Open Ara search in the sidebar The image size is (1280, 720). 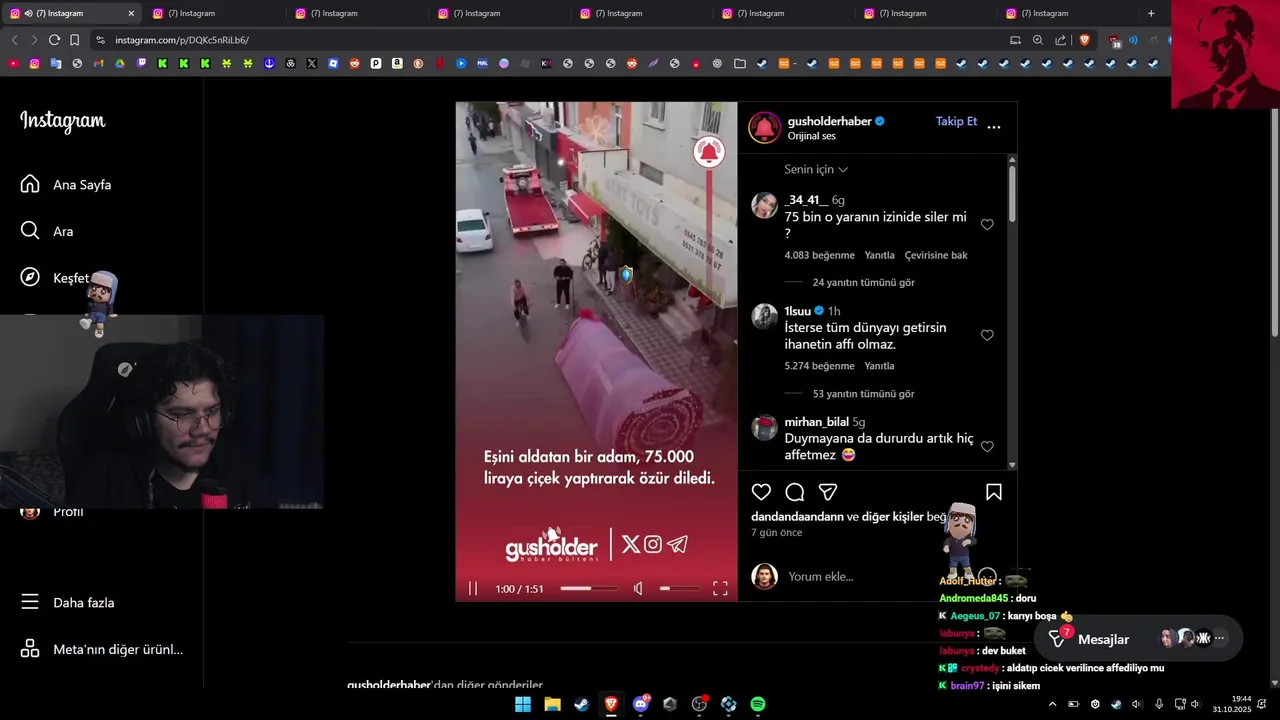[x=47, y=231]
